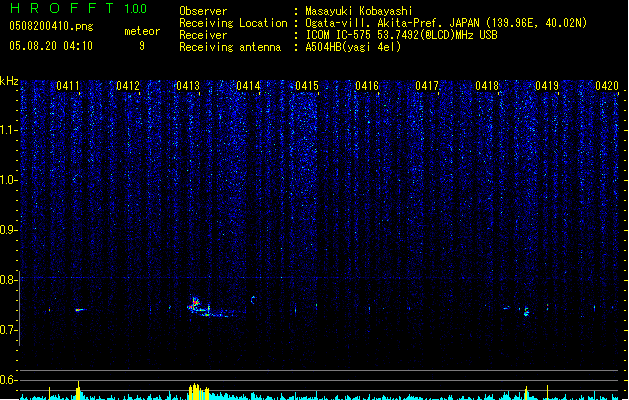Click the yellow power bar cluster under 0413
The image size is (629, 400).
click(199, 392)
